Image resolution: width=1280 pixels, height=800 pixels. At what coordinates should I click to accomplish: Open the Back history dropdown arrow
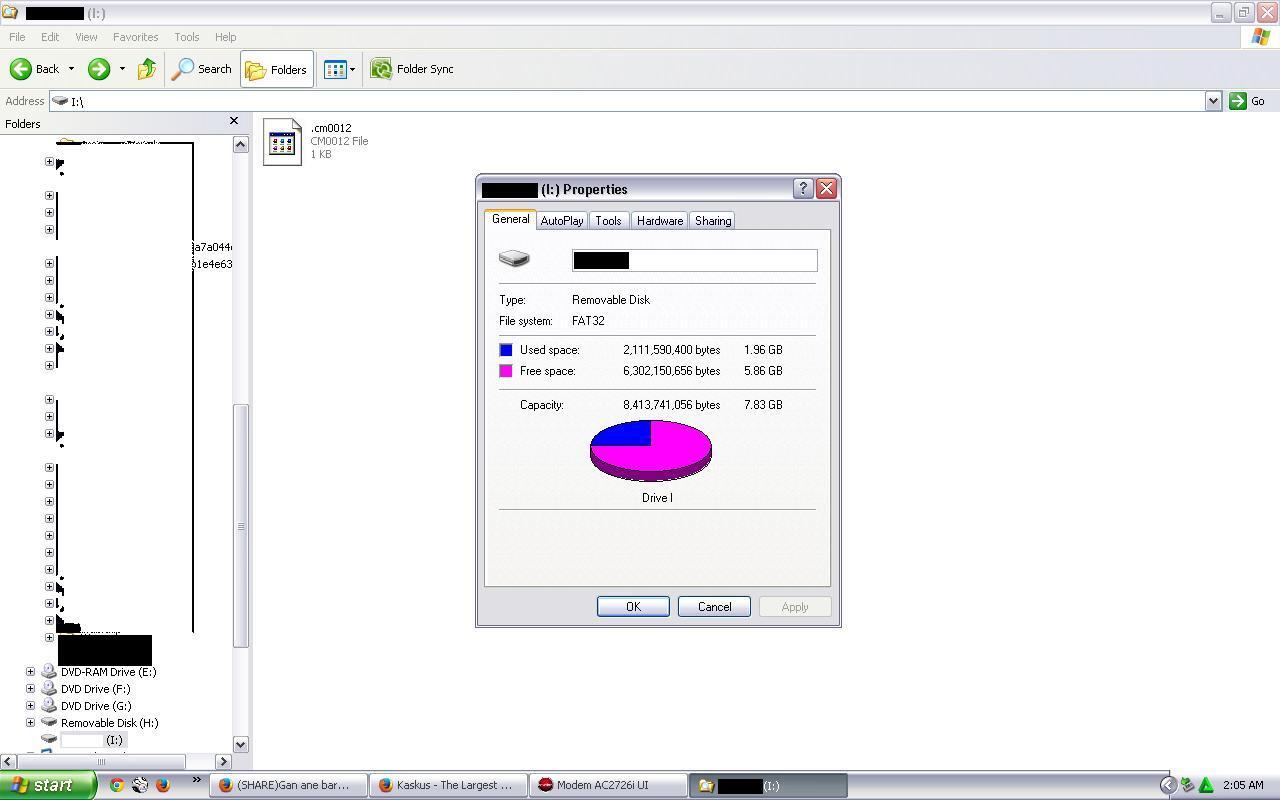71,69
